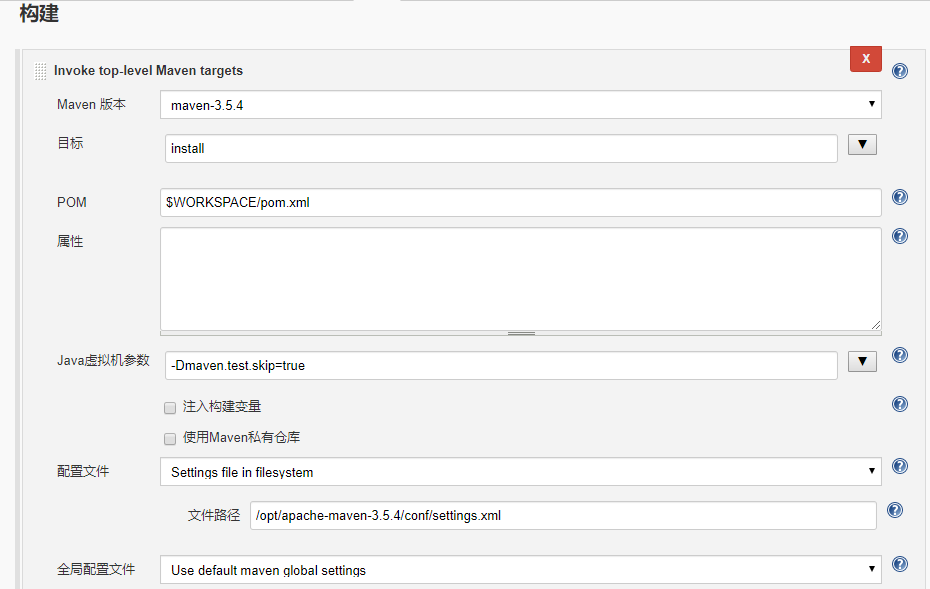Click the 属性 text area resize bar
The width and height of the screenshot is (930, 589).
[x=521, y=333]
